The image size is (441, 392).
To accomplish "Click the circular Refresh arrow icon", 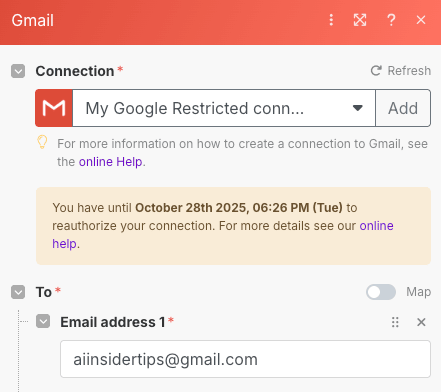I will (376, 71).
